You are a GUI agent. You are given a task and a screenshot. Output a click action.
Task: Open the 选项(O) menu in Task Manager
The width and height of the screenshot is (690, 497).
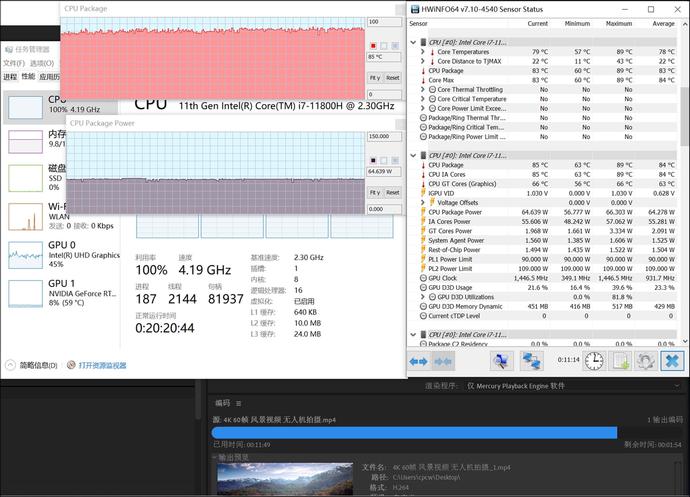pyautogui.click(x=42, y=63)
